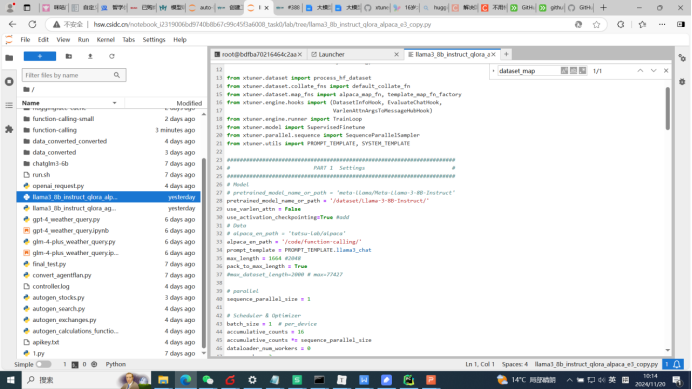Click the code editor vertical scrollbar

[667, 109]
